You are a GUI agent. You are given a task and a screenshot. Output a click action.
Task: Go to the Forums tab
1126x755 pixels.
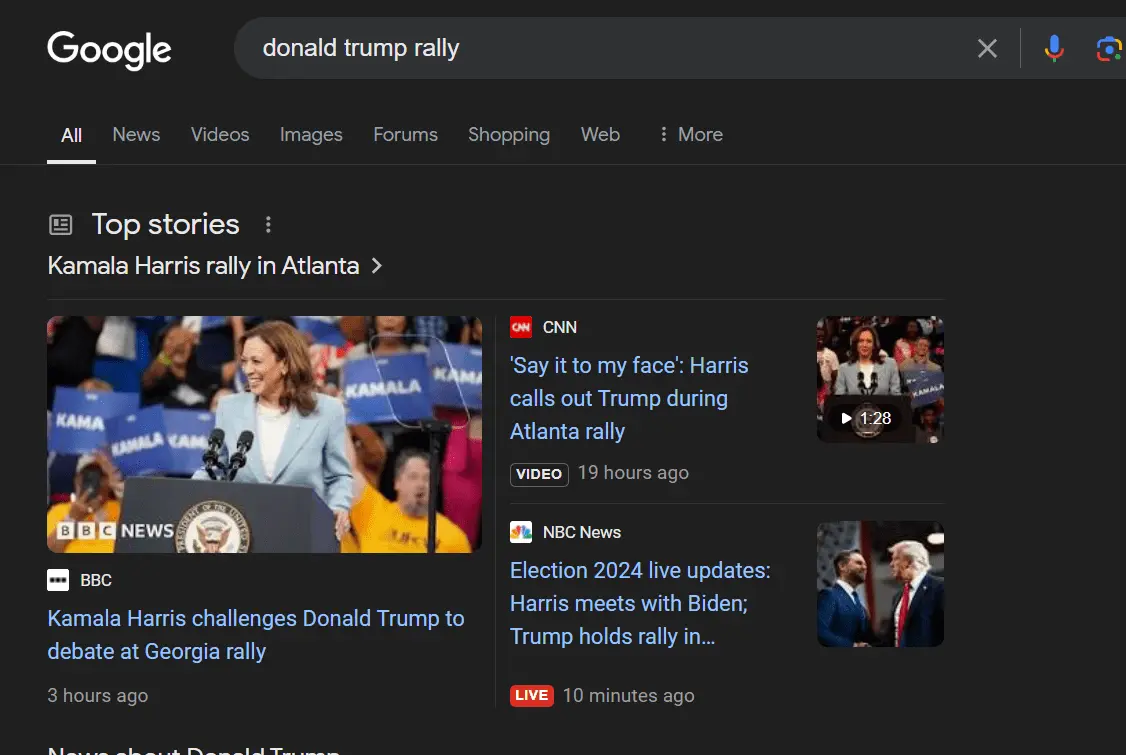[x=405, y=134]
